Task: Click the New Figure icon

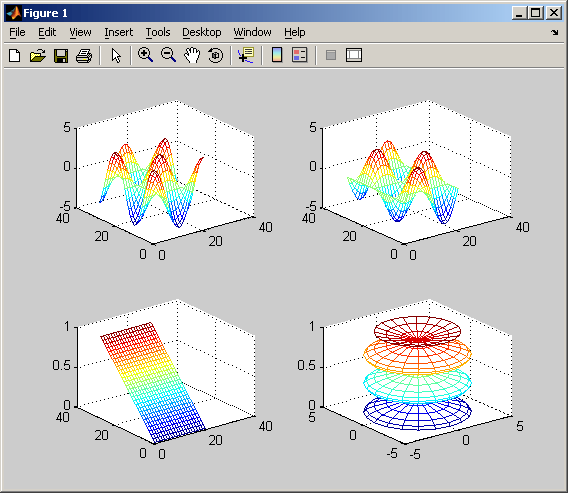Action: click(x=14, y=56)
